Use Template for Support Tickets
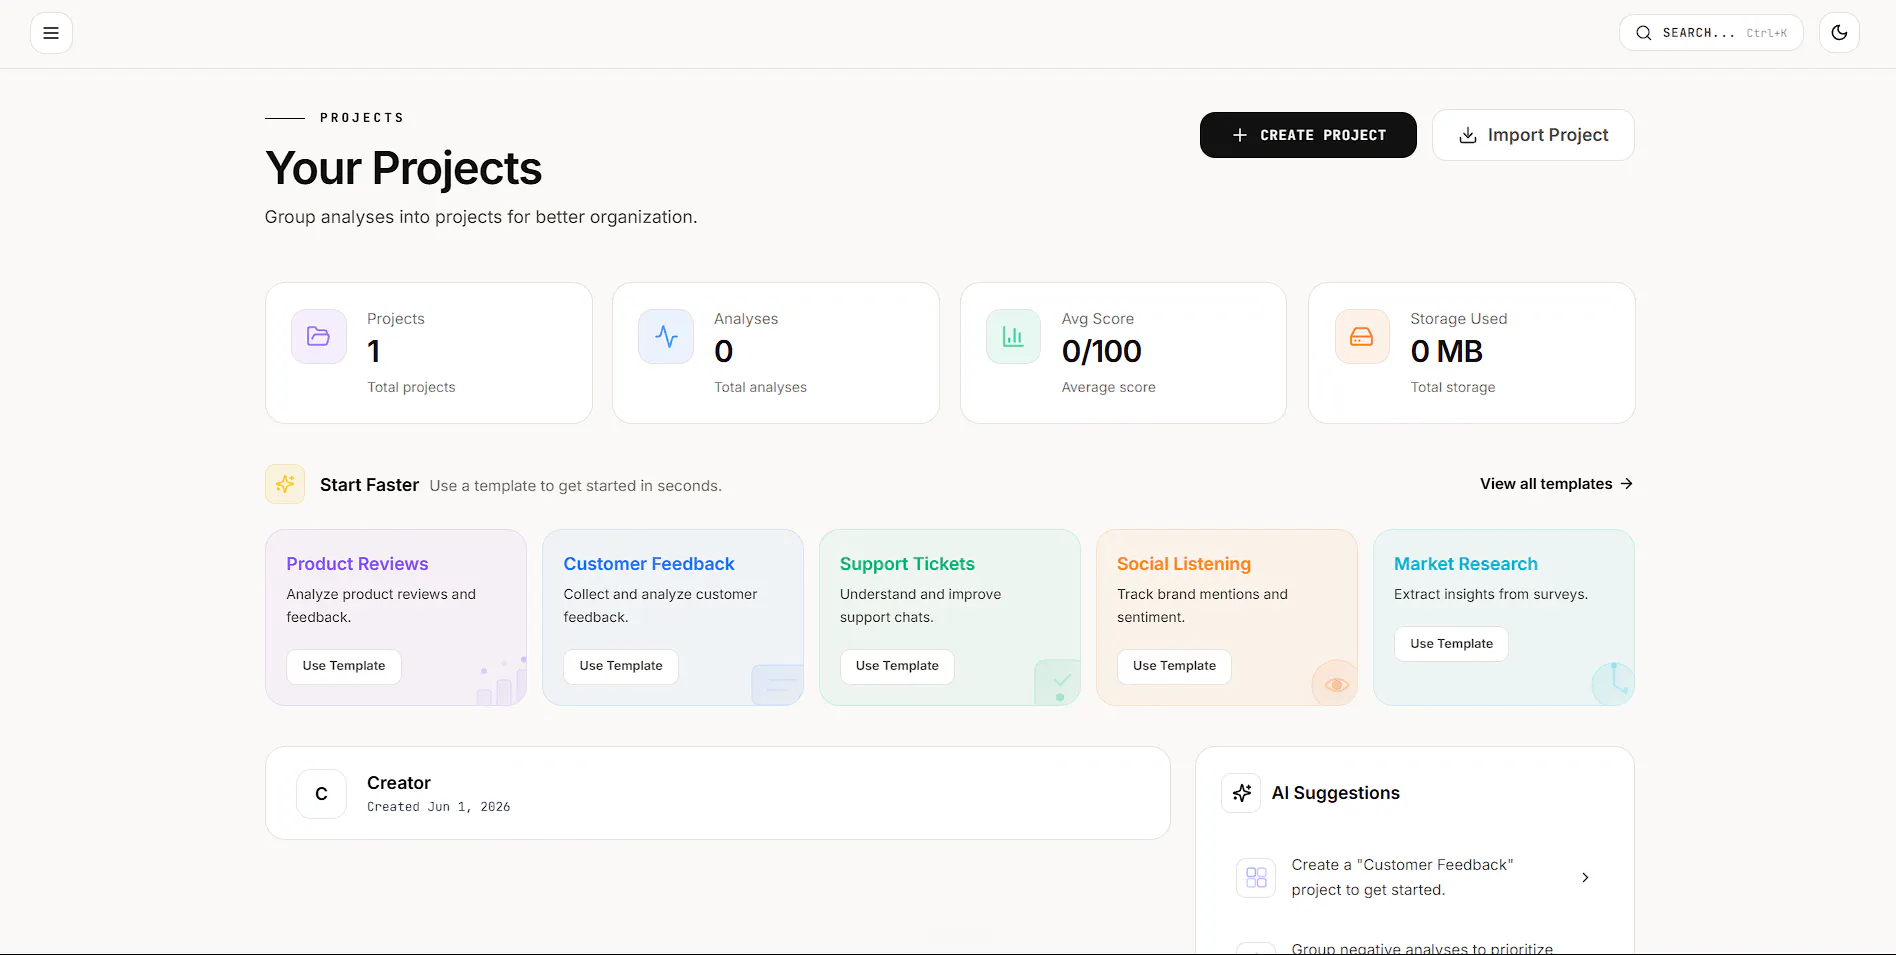 (897, 666)
